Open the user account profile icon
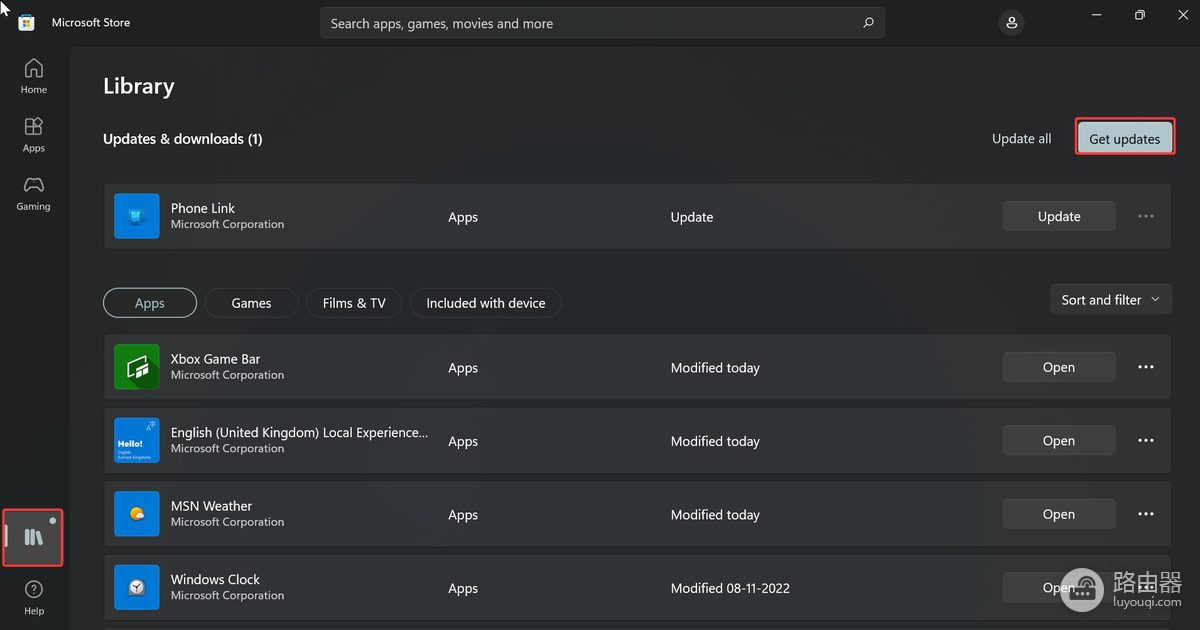 [x=1011, y=23]
